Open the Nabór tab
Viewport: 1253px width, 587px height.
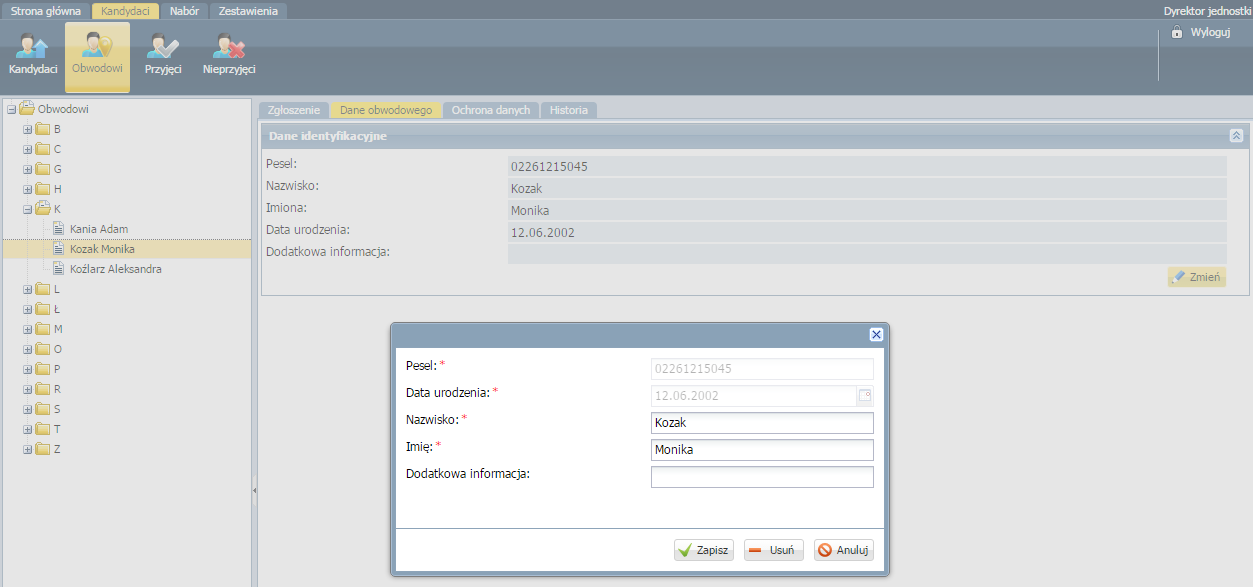click(184, 11)
